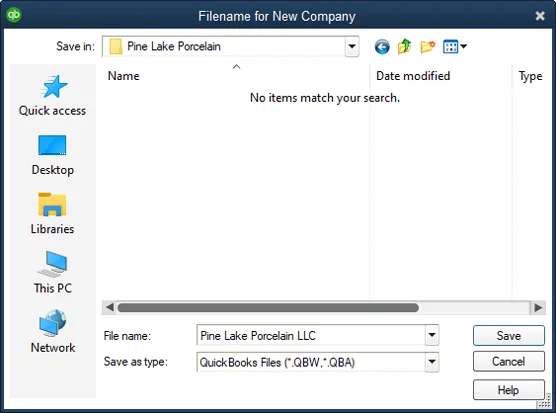The image size is (556, 413).
Task: Click into the File name text field
Action: 311,335
